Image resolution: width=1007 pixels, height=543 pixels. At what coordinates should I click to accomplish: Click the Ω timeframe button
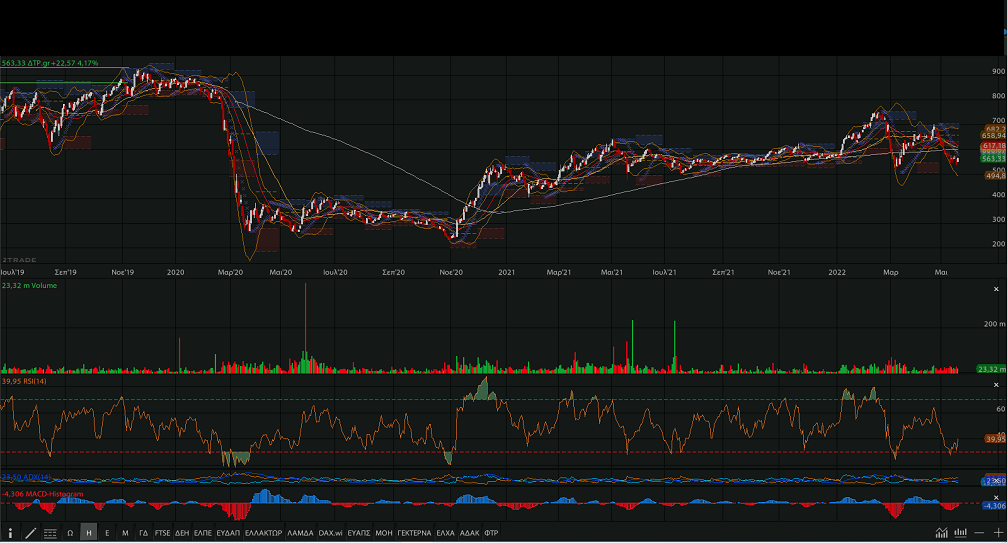pyautogui.click(x=70, y=533)
